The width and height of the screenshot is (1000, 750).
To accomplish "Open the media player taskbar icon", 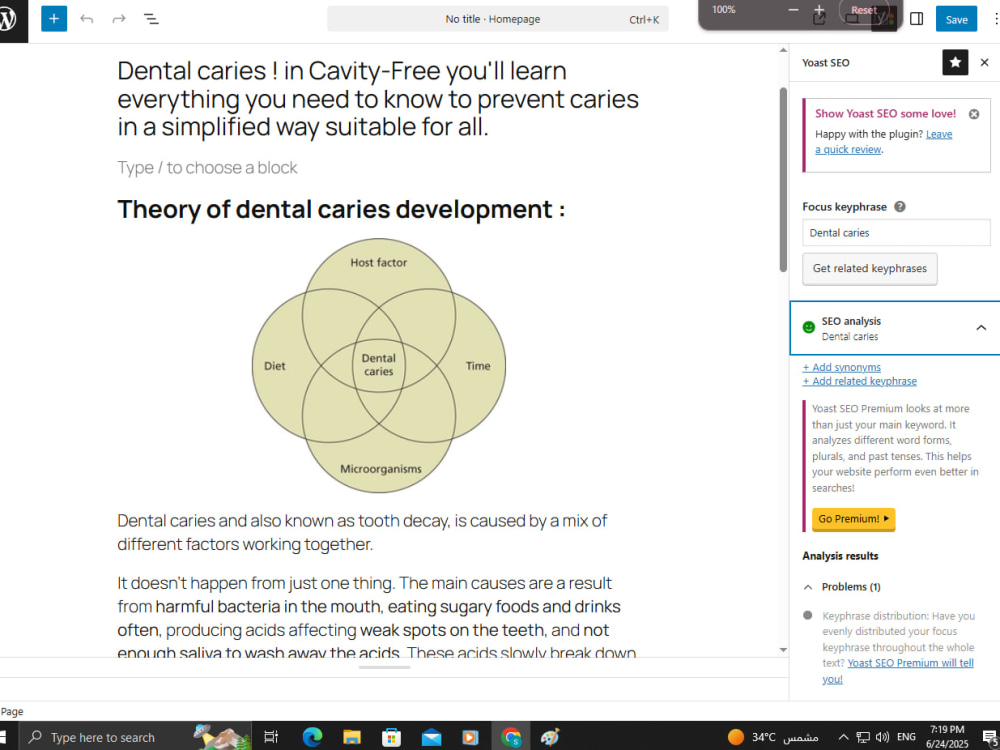I will [x=470, y=737].
